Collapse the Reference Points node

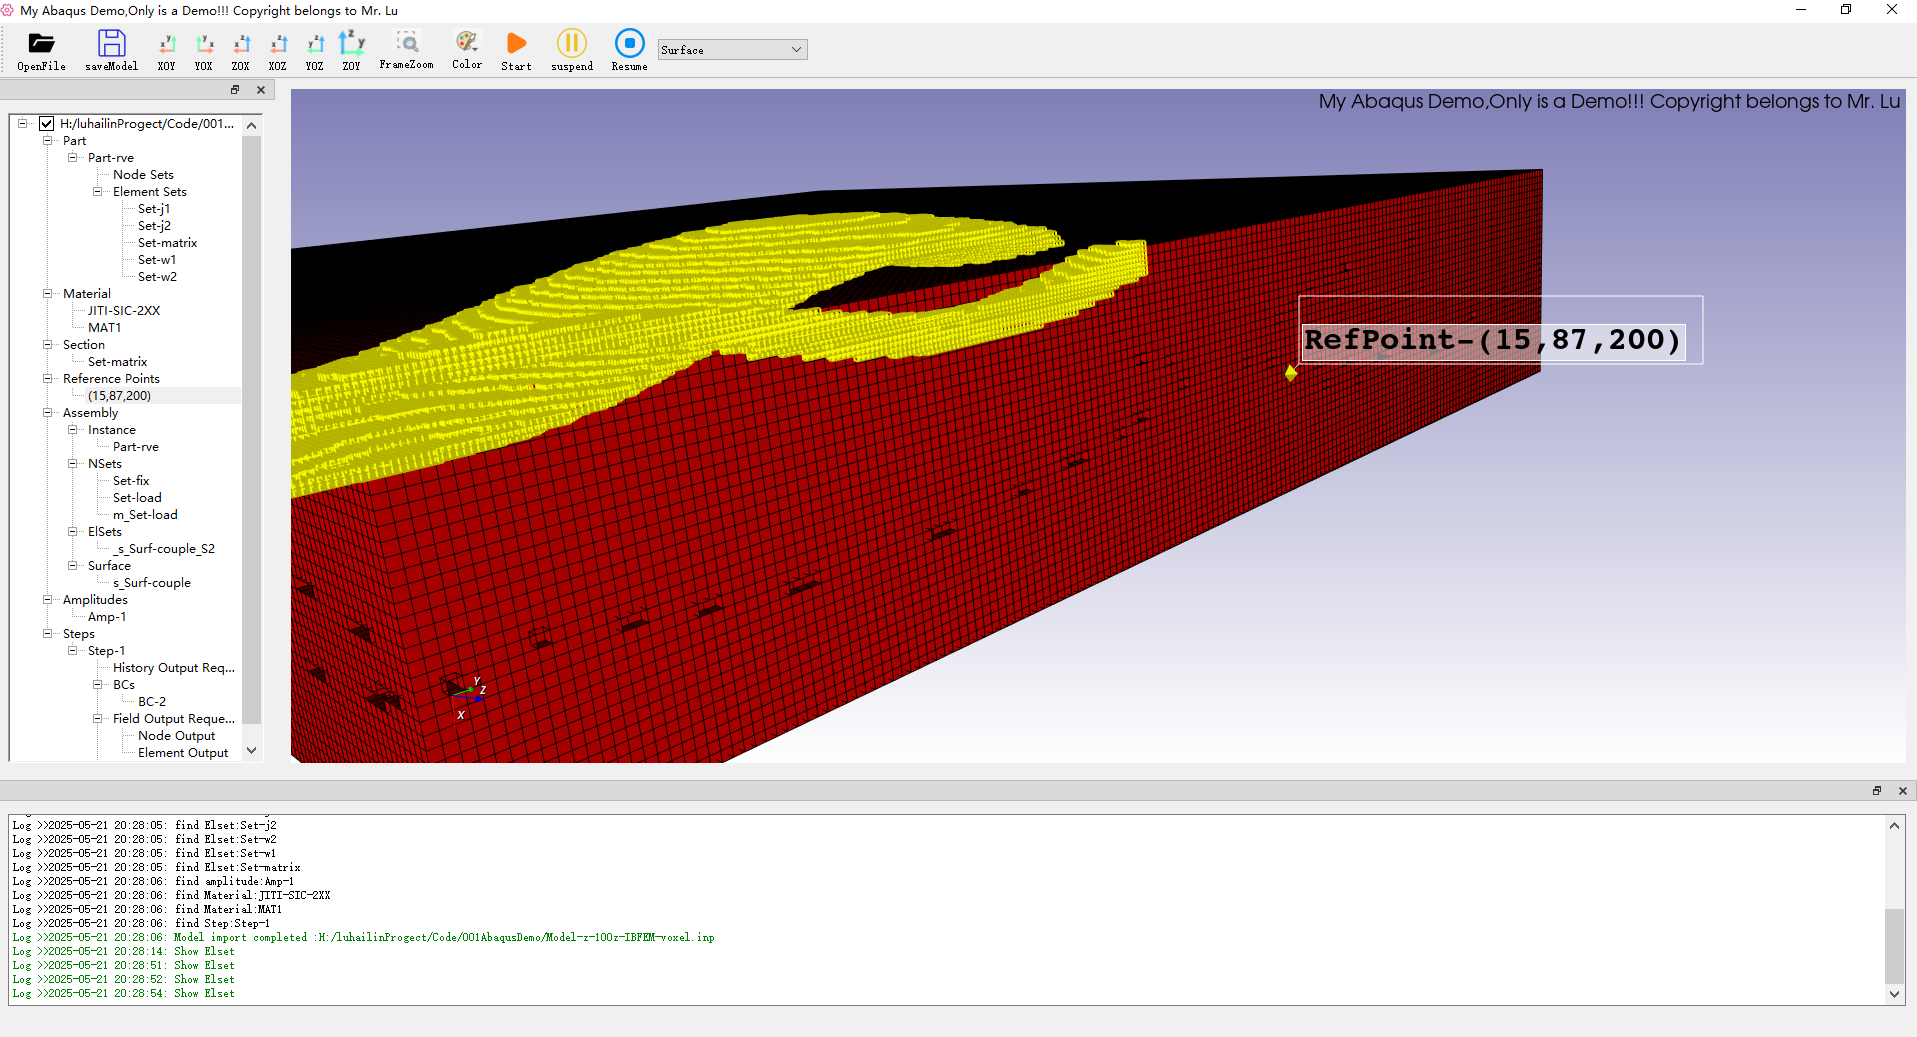47,379
